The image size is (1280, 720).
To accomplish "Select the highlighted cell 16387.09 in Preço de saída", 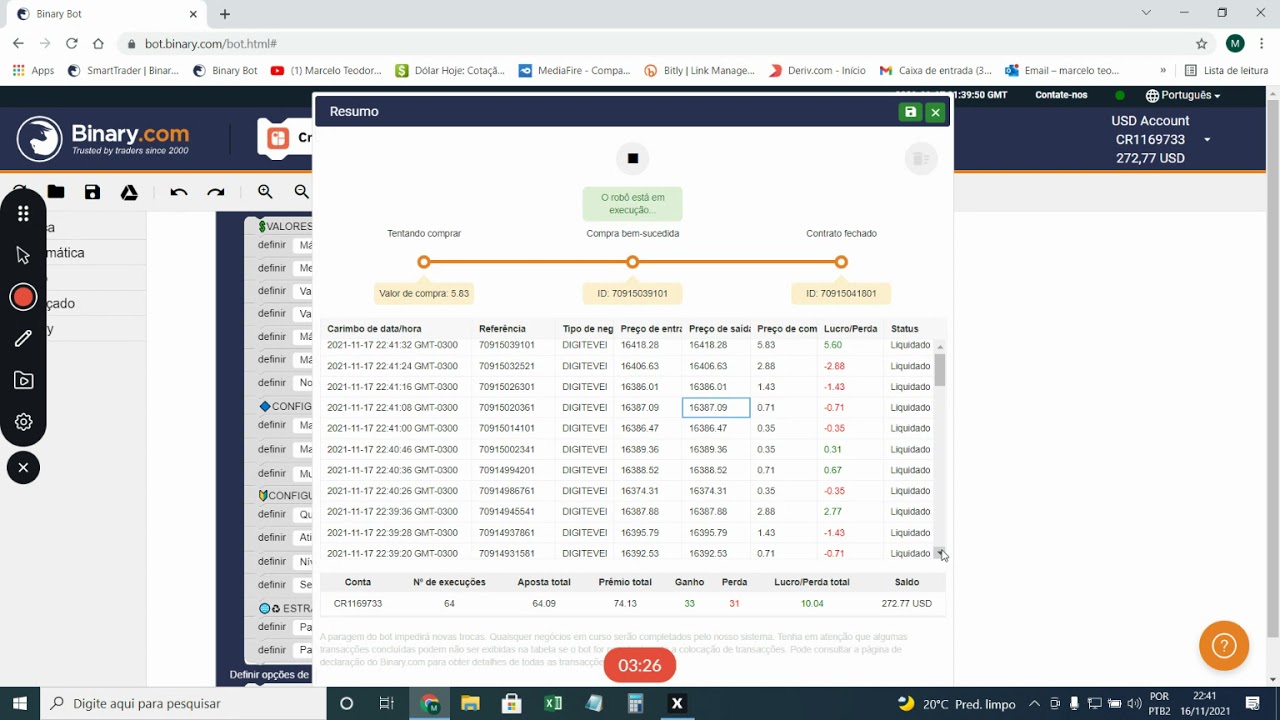I will (x=716, y=407).
